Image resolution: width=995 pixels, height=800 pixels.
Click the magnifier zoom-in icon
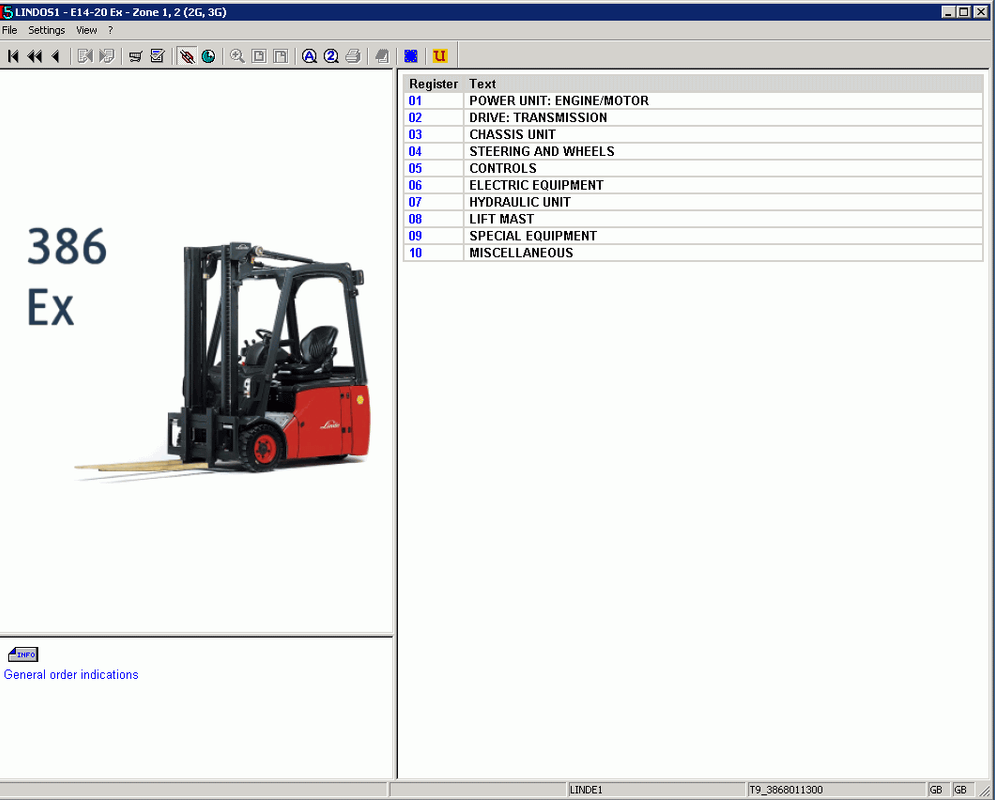(x=237, y=56)
